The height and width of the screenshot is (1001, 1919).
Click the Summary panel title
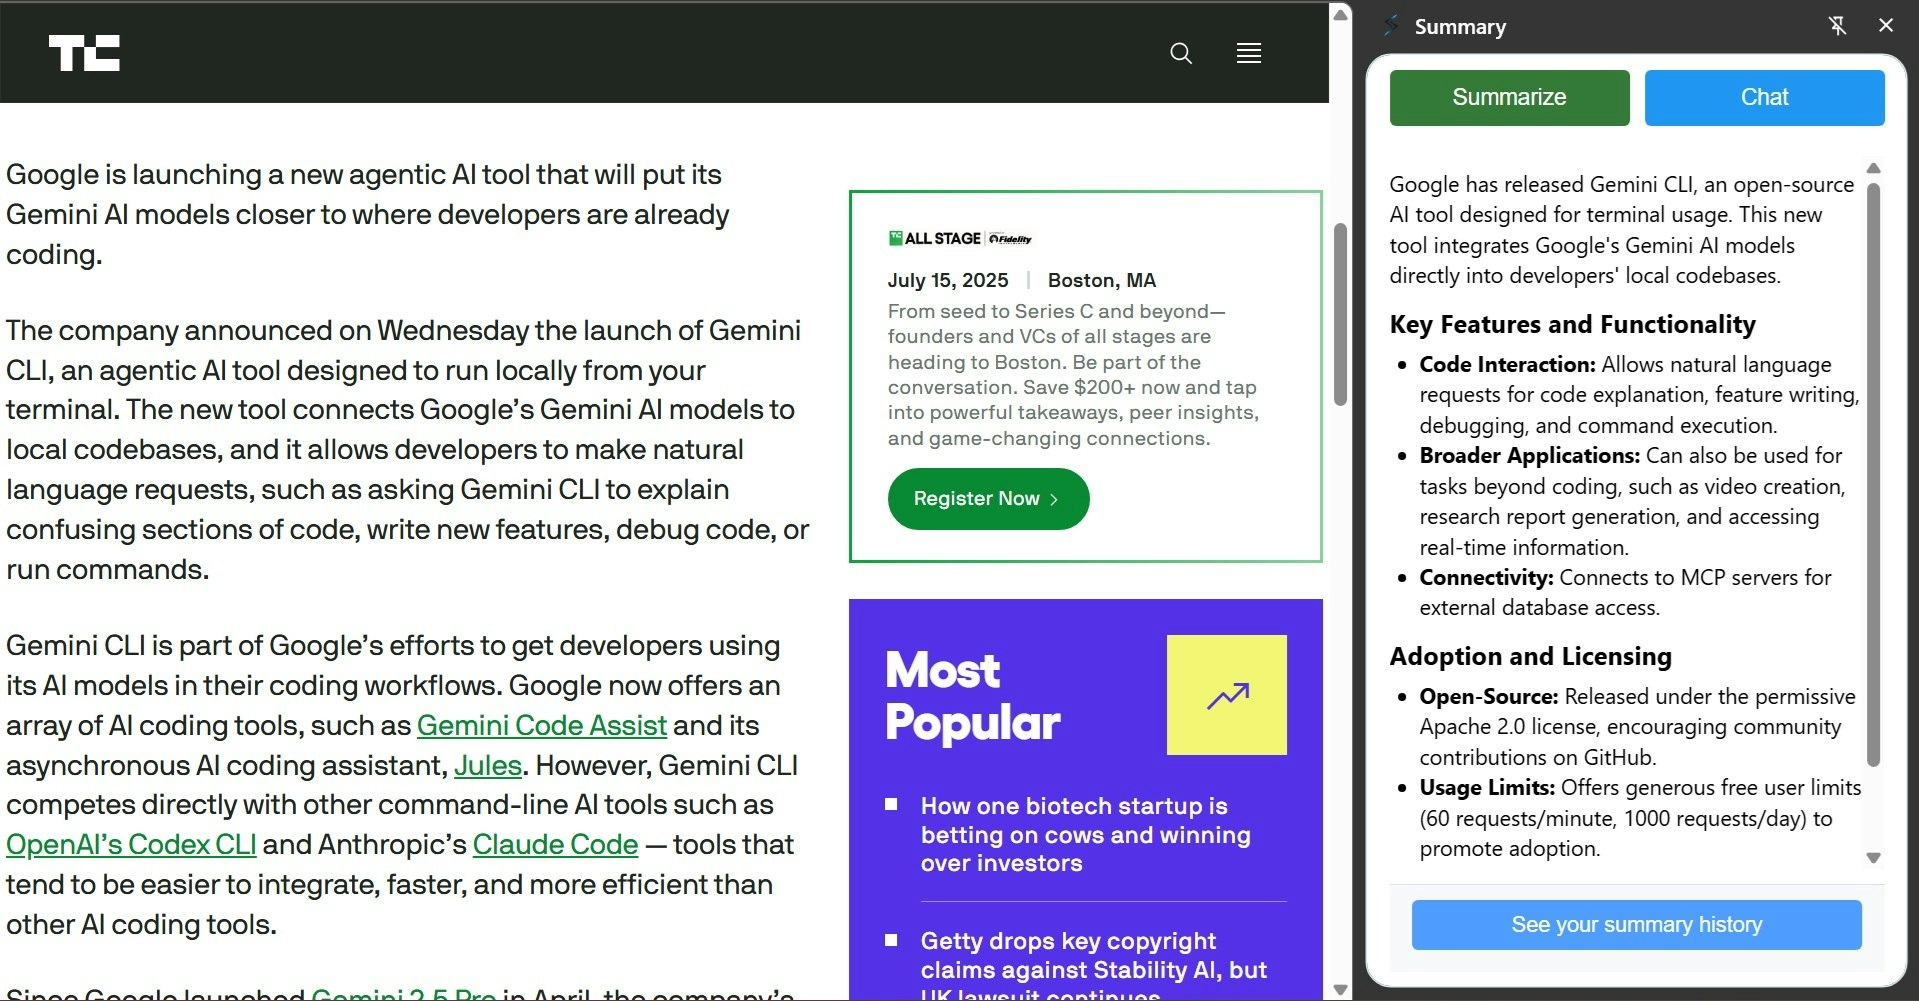1460,27
